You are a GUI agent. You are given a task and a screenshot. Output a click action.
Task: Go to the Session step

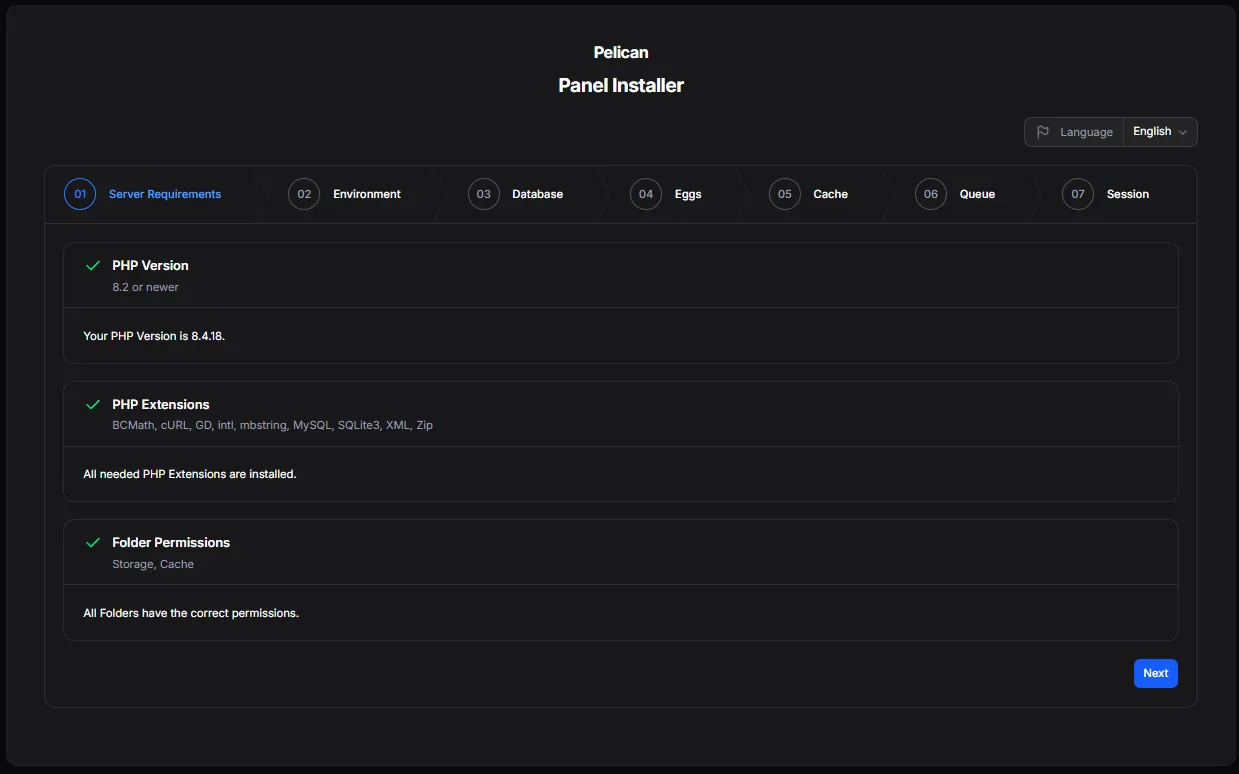1128,194
